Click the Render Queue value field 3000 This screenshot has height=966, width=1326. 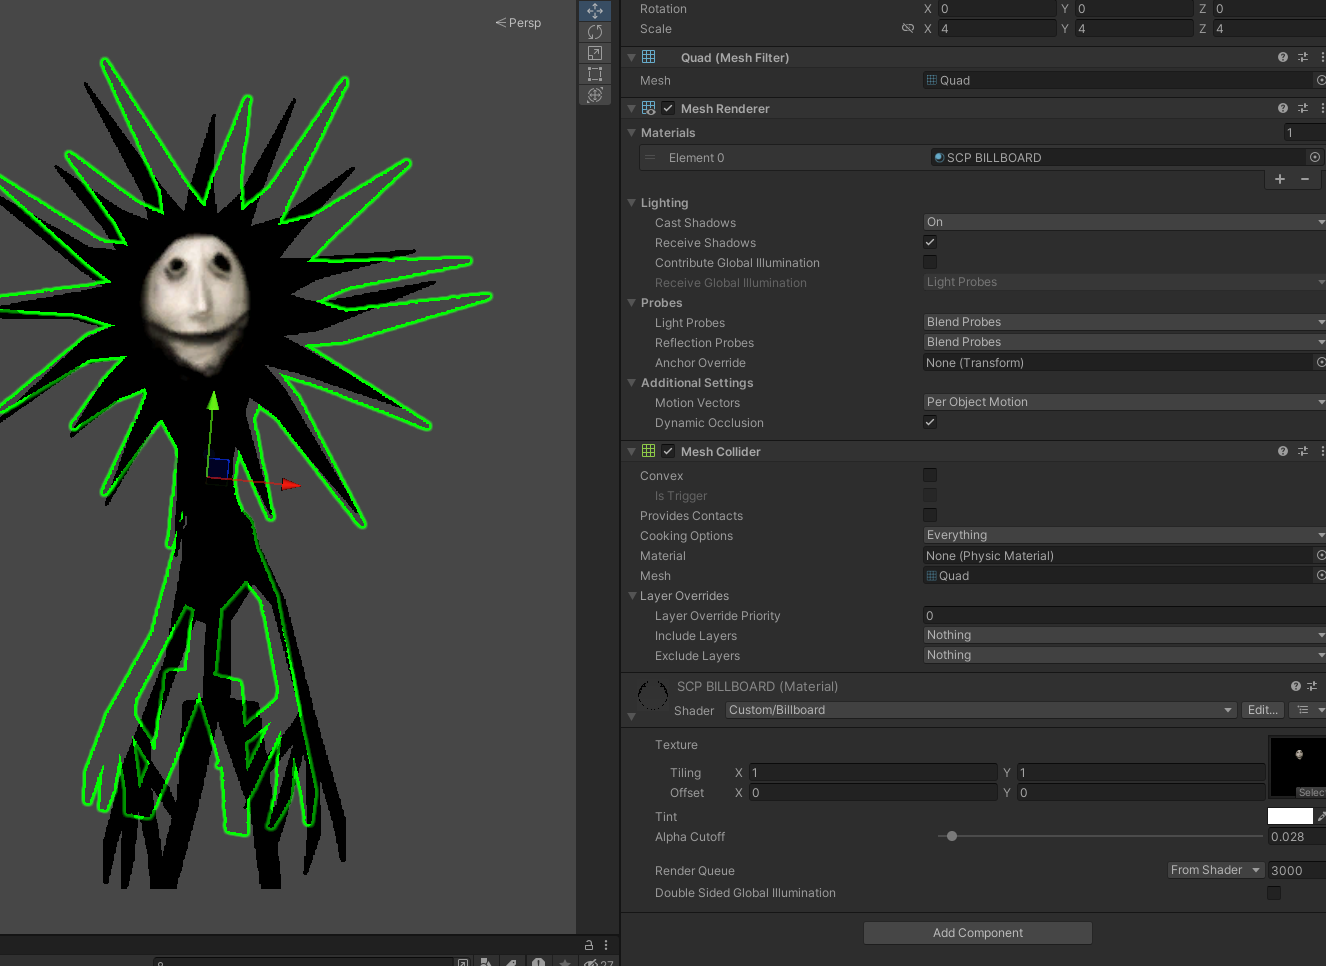[x=1297, y=870]
